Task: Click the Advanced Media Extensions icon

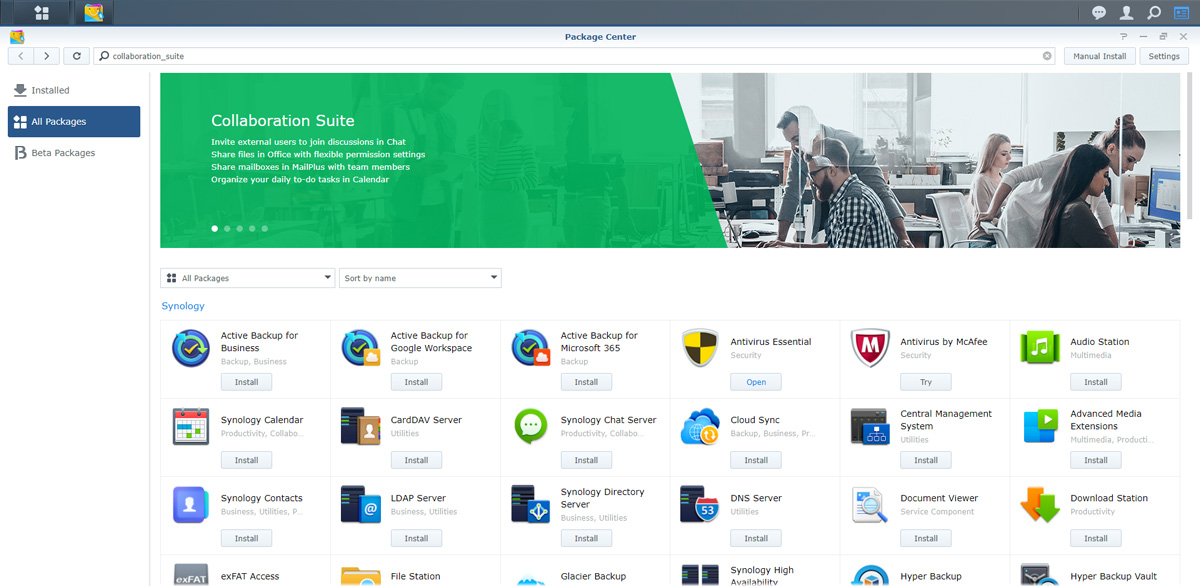Action: coord(1040,427)
